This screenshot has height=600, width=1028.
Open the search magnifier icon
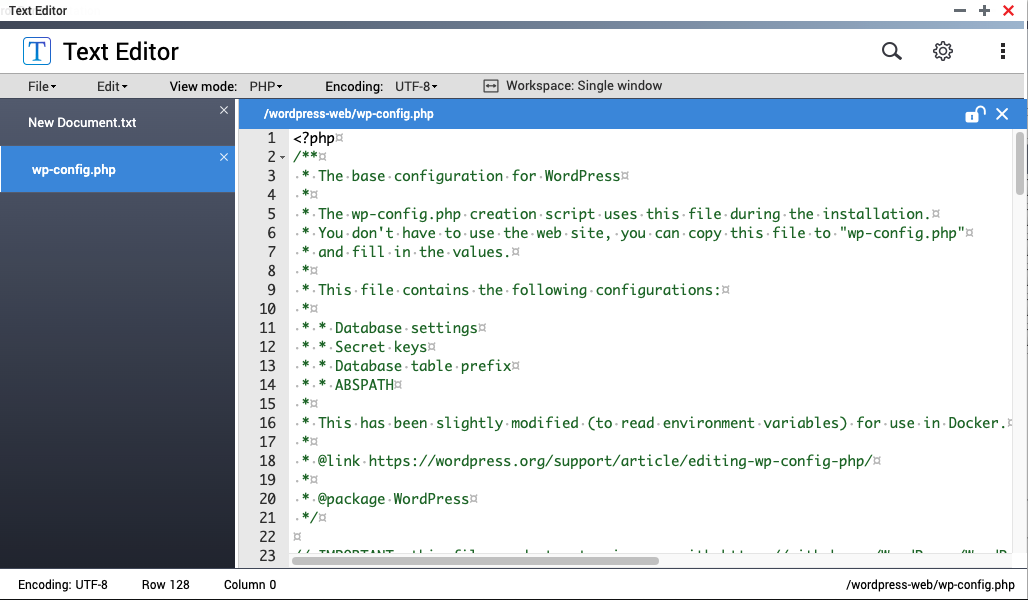pos(891,51)
